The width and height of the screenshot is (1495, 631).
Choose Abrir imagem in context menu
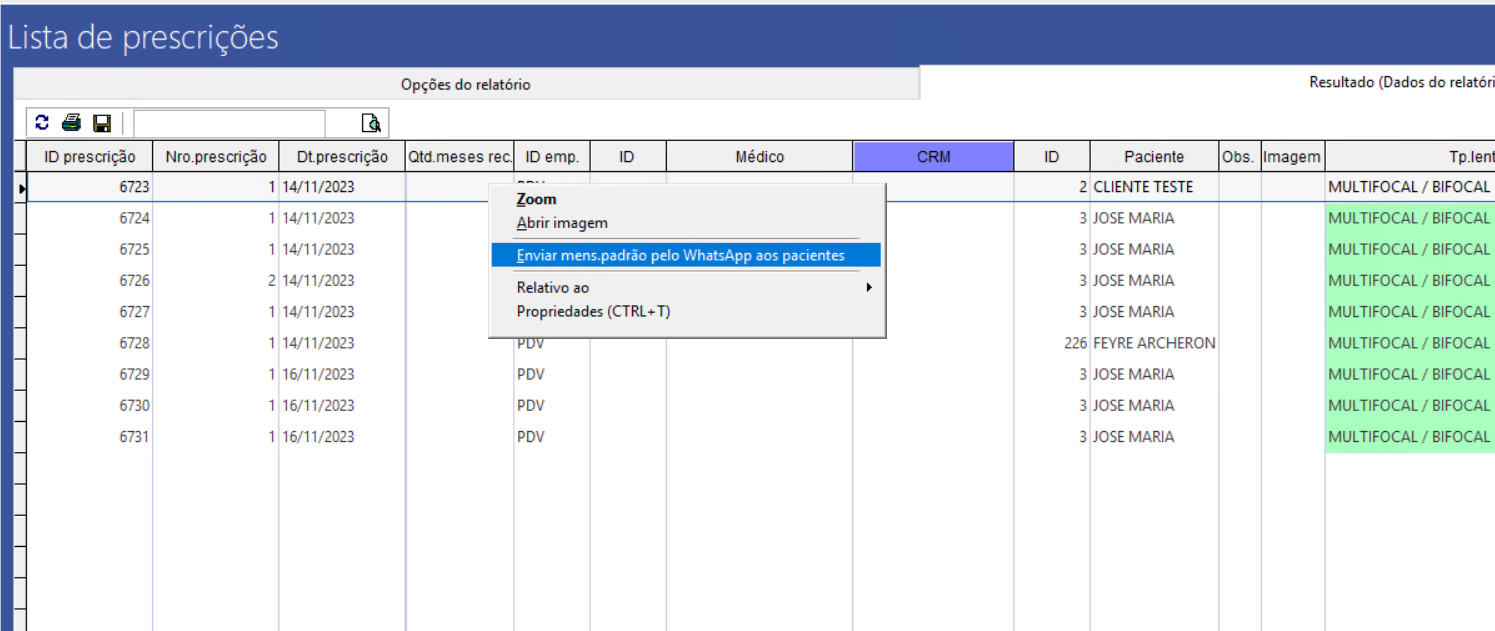562,223
